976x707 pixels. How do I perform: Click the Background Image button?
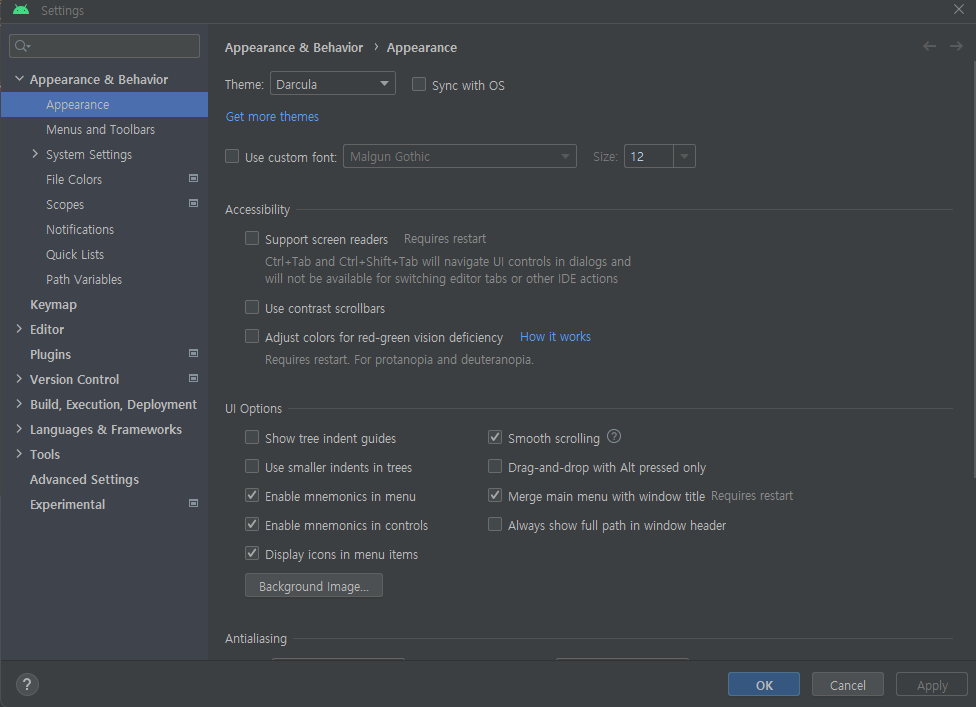pos(313,586)
